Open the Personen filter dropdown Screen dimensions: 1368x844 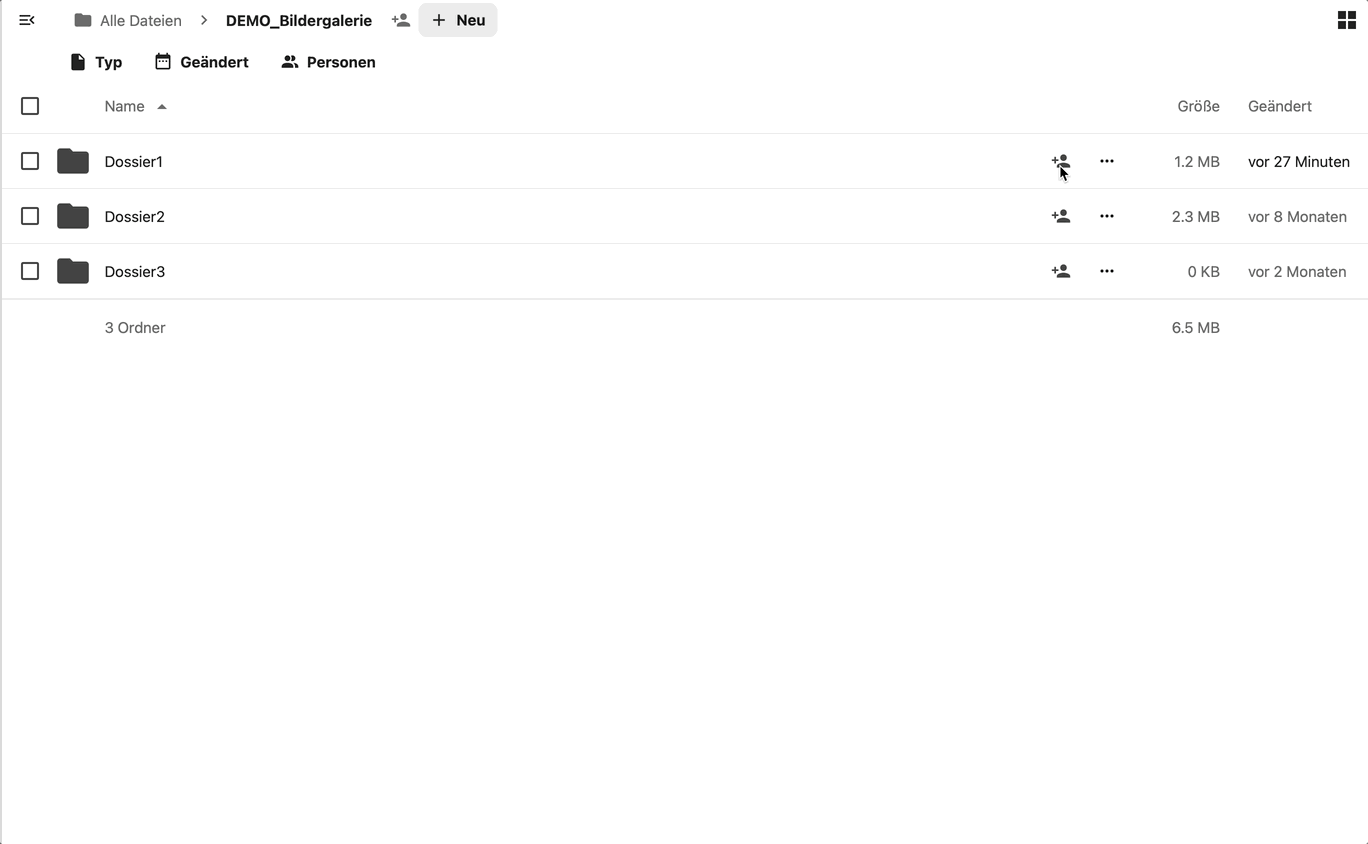point(328,62)
